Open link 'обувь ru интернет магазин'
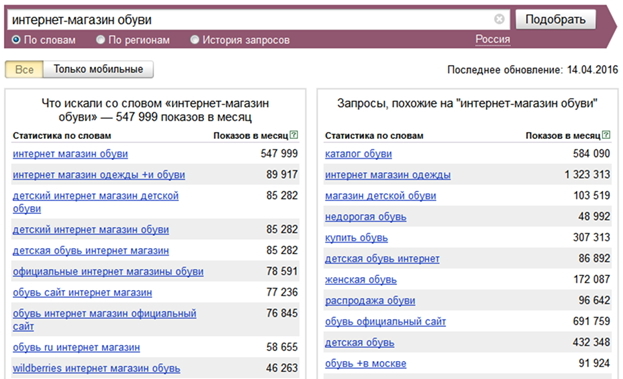This screenshot has height=379, width=623. click(x=76, y=347)
